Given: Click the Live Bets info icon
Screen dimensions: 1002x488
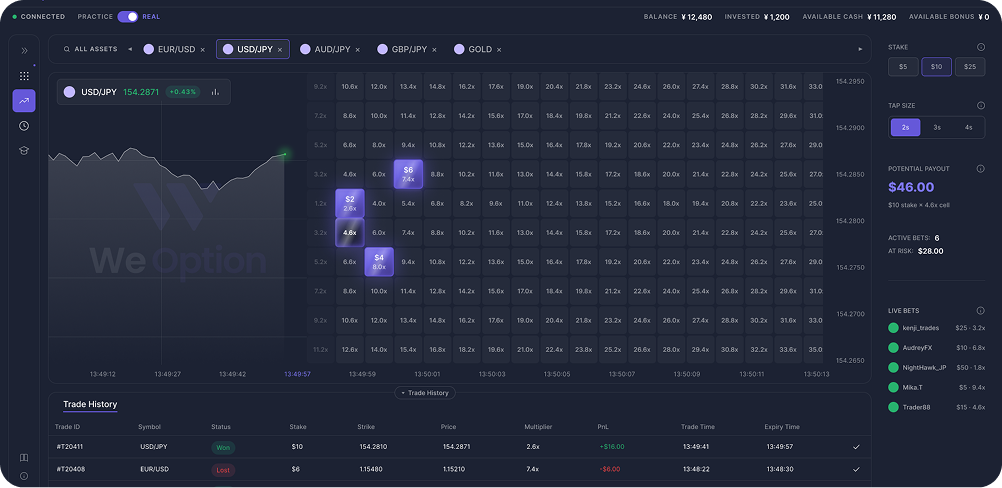Looking at the screenshot, I should 981,310.
